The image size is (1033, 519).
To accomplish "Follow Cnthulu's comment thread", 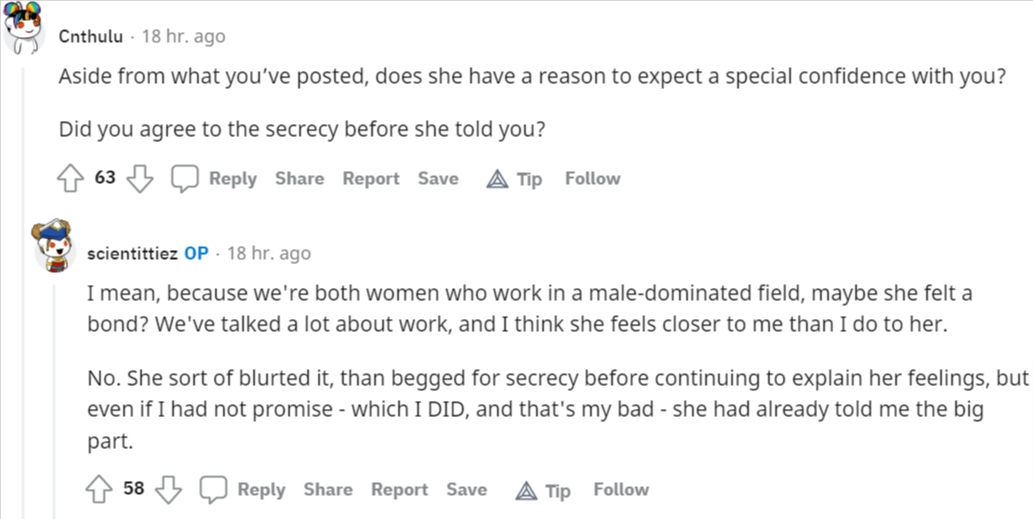I will (x=593, y=178).
